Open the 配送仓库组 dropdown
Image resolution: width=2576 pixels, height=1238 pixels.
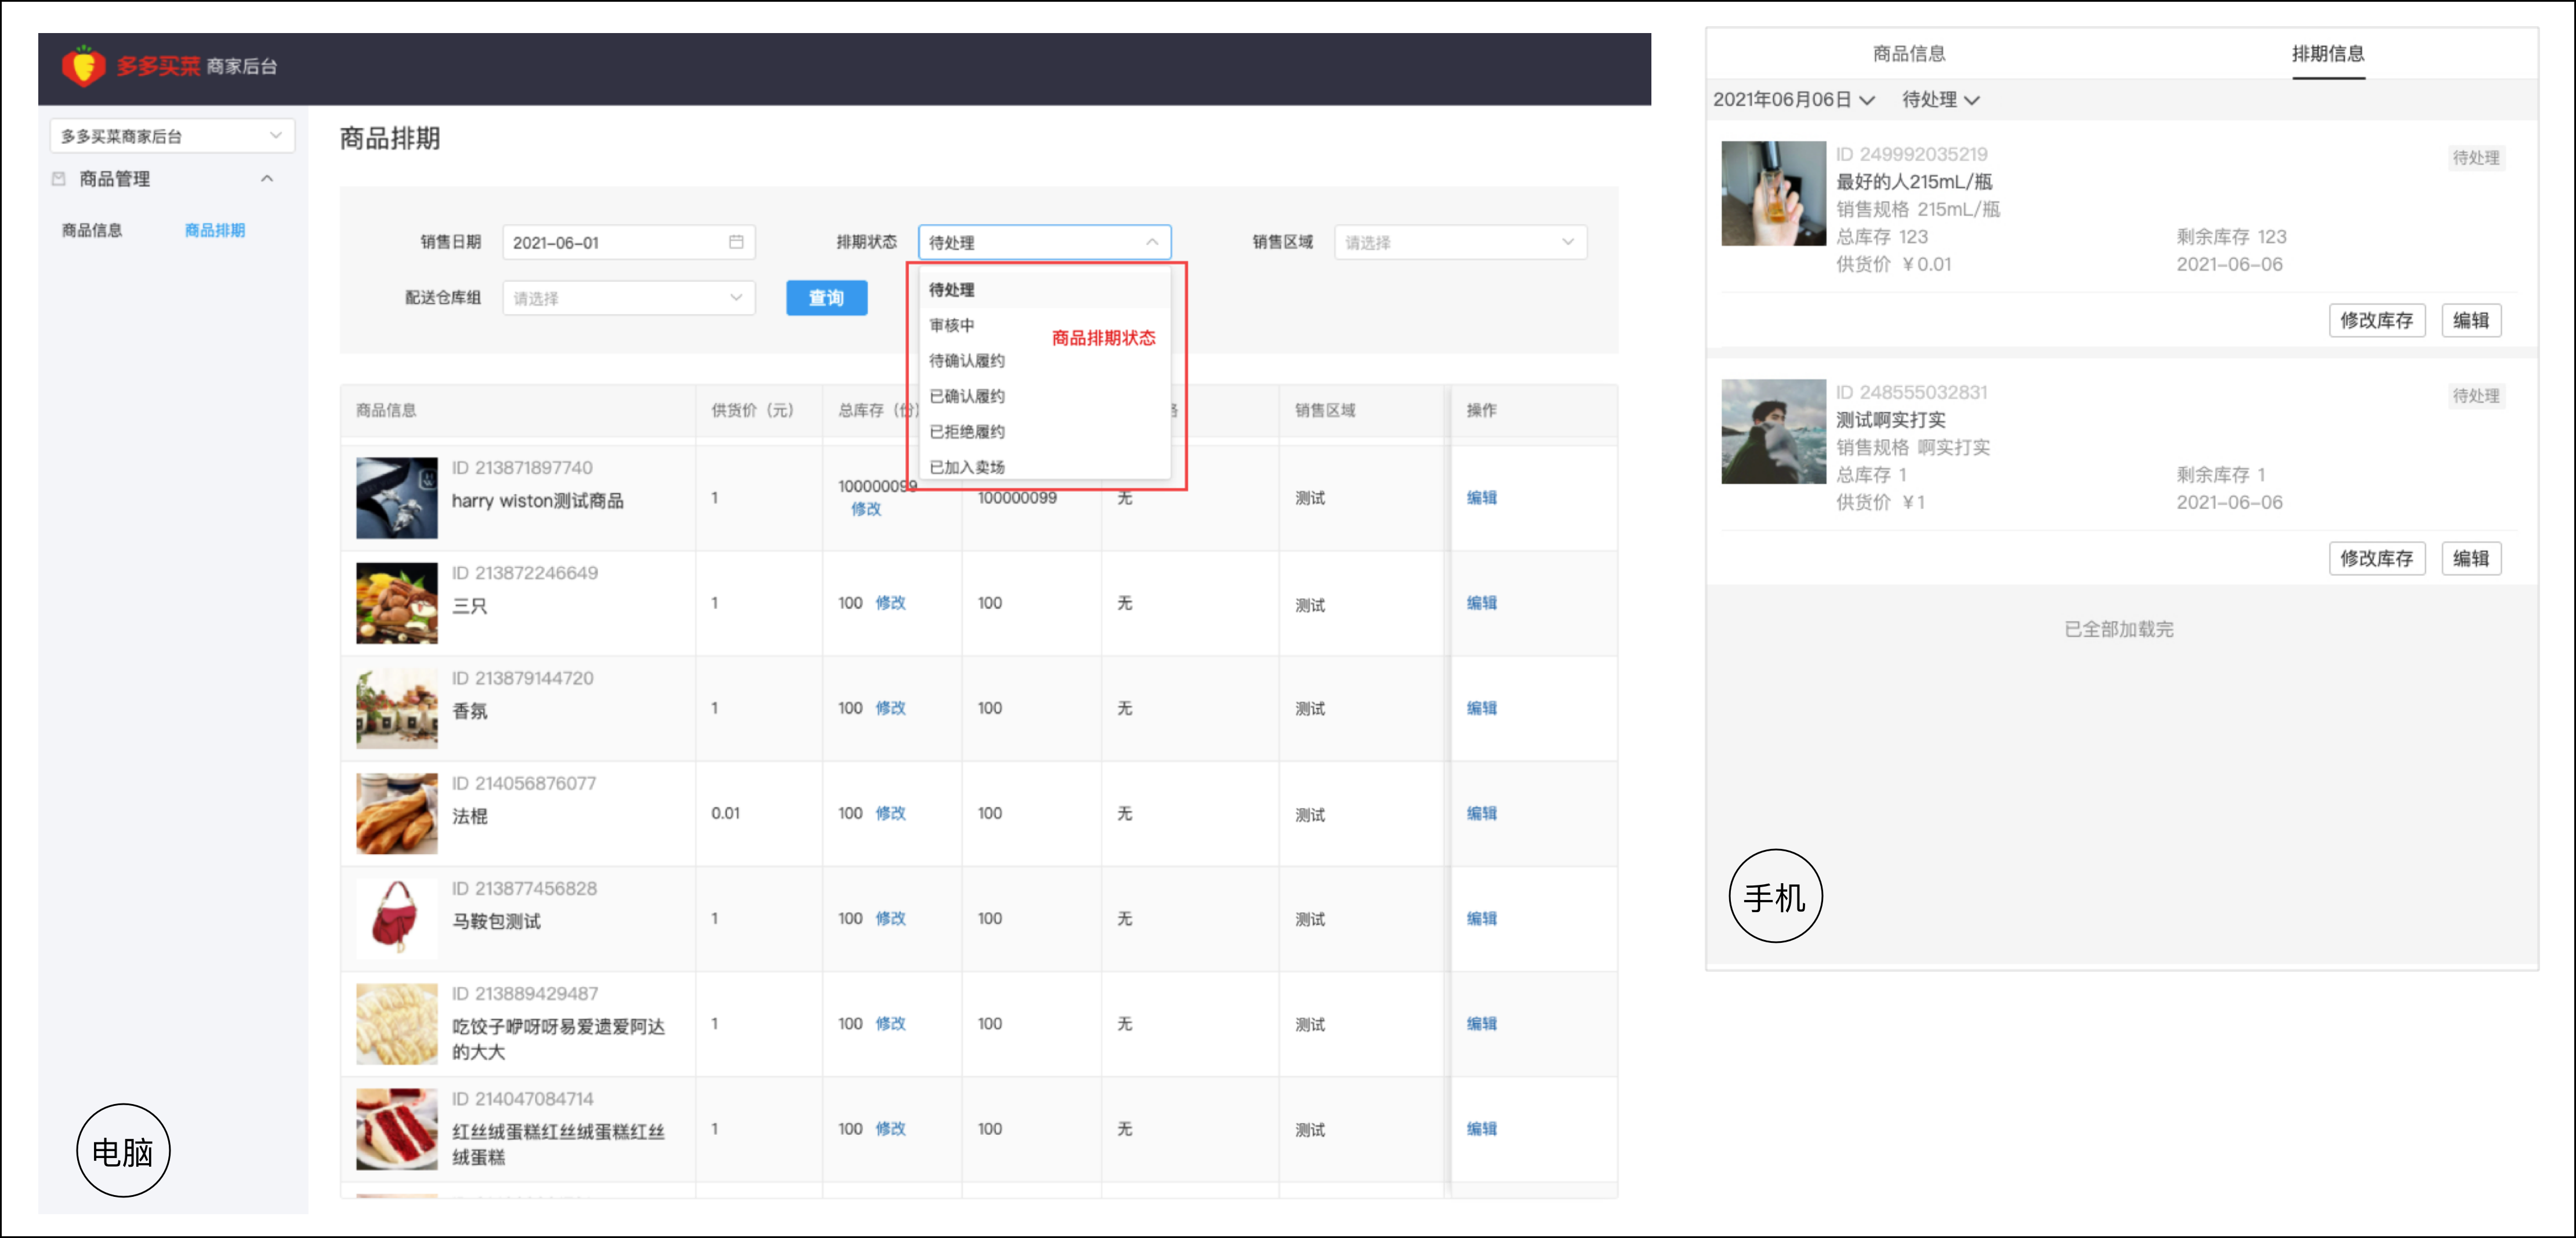pyautogui.click(x=628, y=298)
